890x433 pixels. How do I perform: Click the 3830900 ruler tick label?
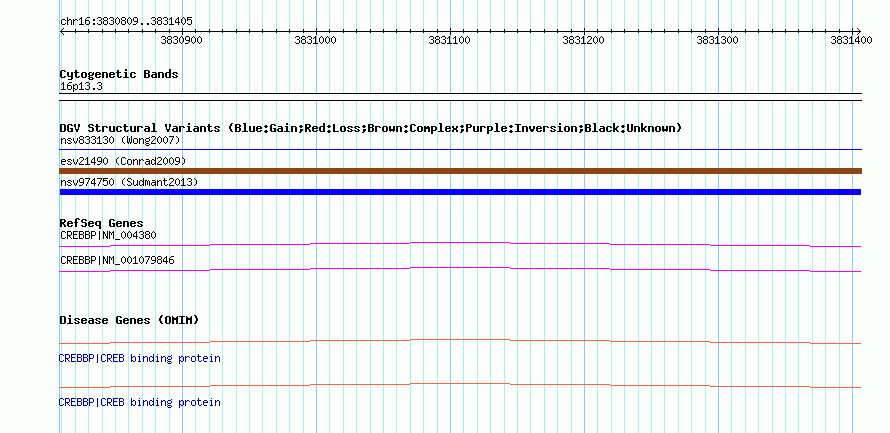182,40
